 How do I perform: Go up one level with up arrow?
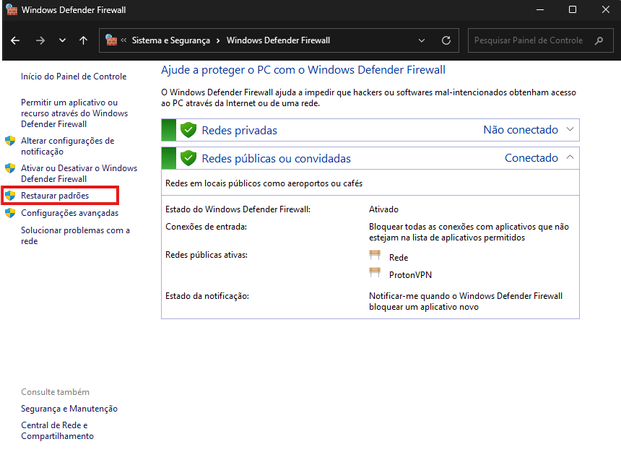pyautogui.click(x=83, y=40)
